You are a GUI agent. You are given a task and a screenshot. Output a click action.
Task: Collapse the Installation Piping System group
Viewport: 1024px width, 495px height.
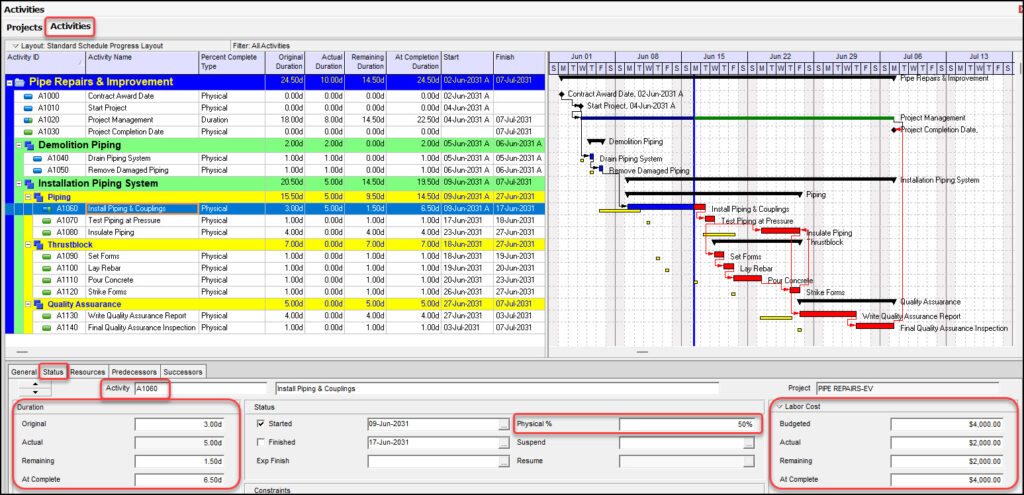coord(19,184)
